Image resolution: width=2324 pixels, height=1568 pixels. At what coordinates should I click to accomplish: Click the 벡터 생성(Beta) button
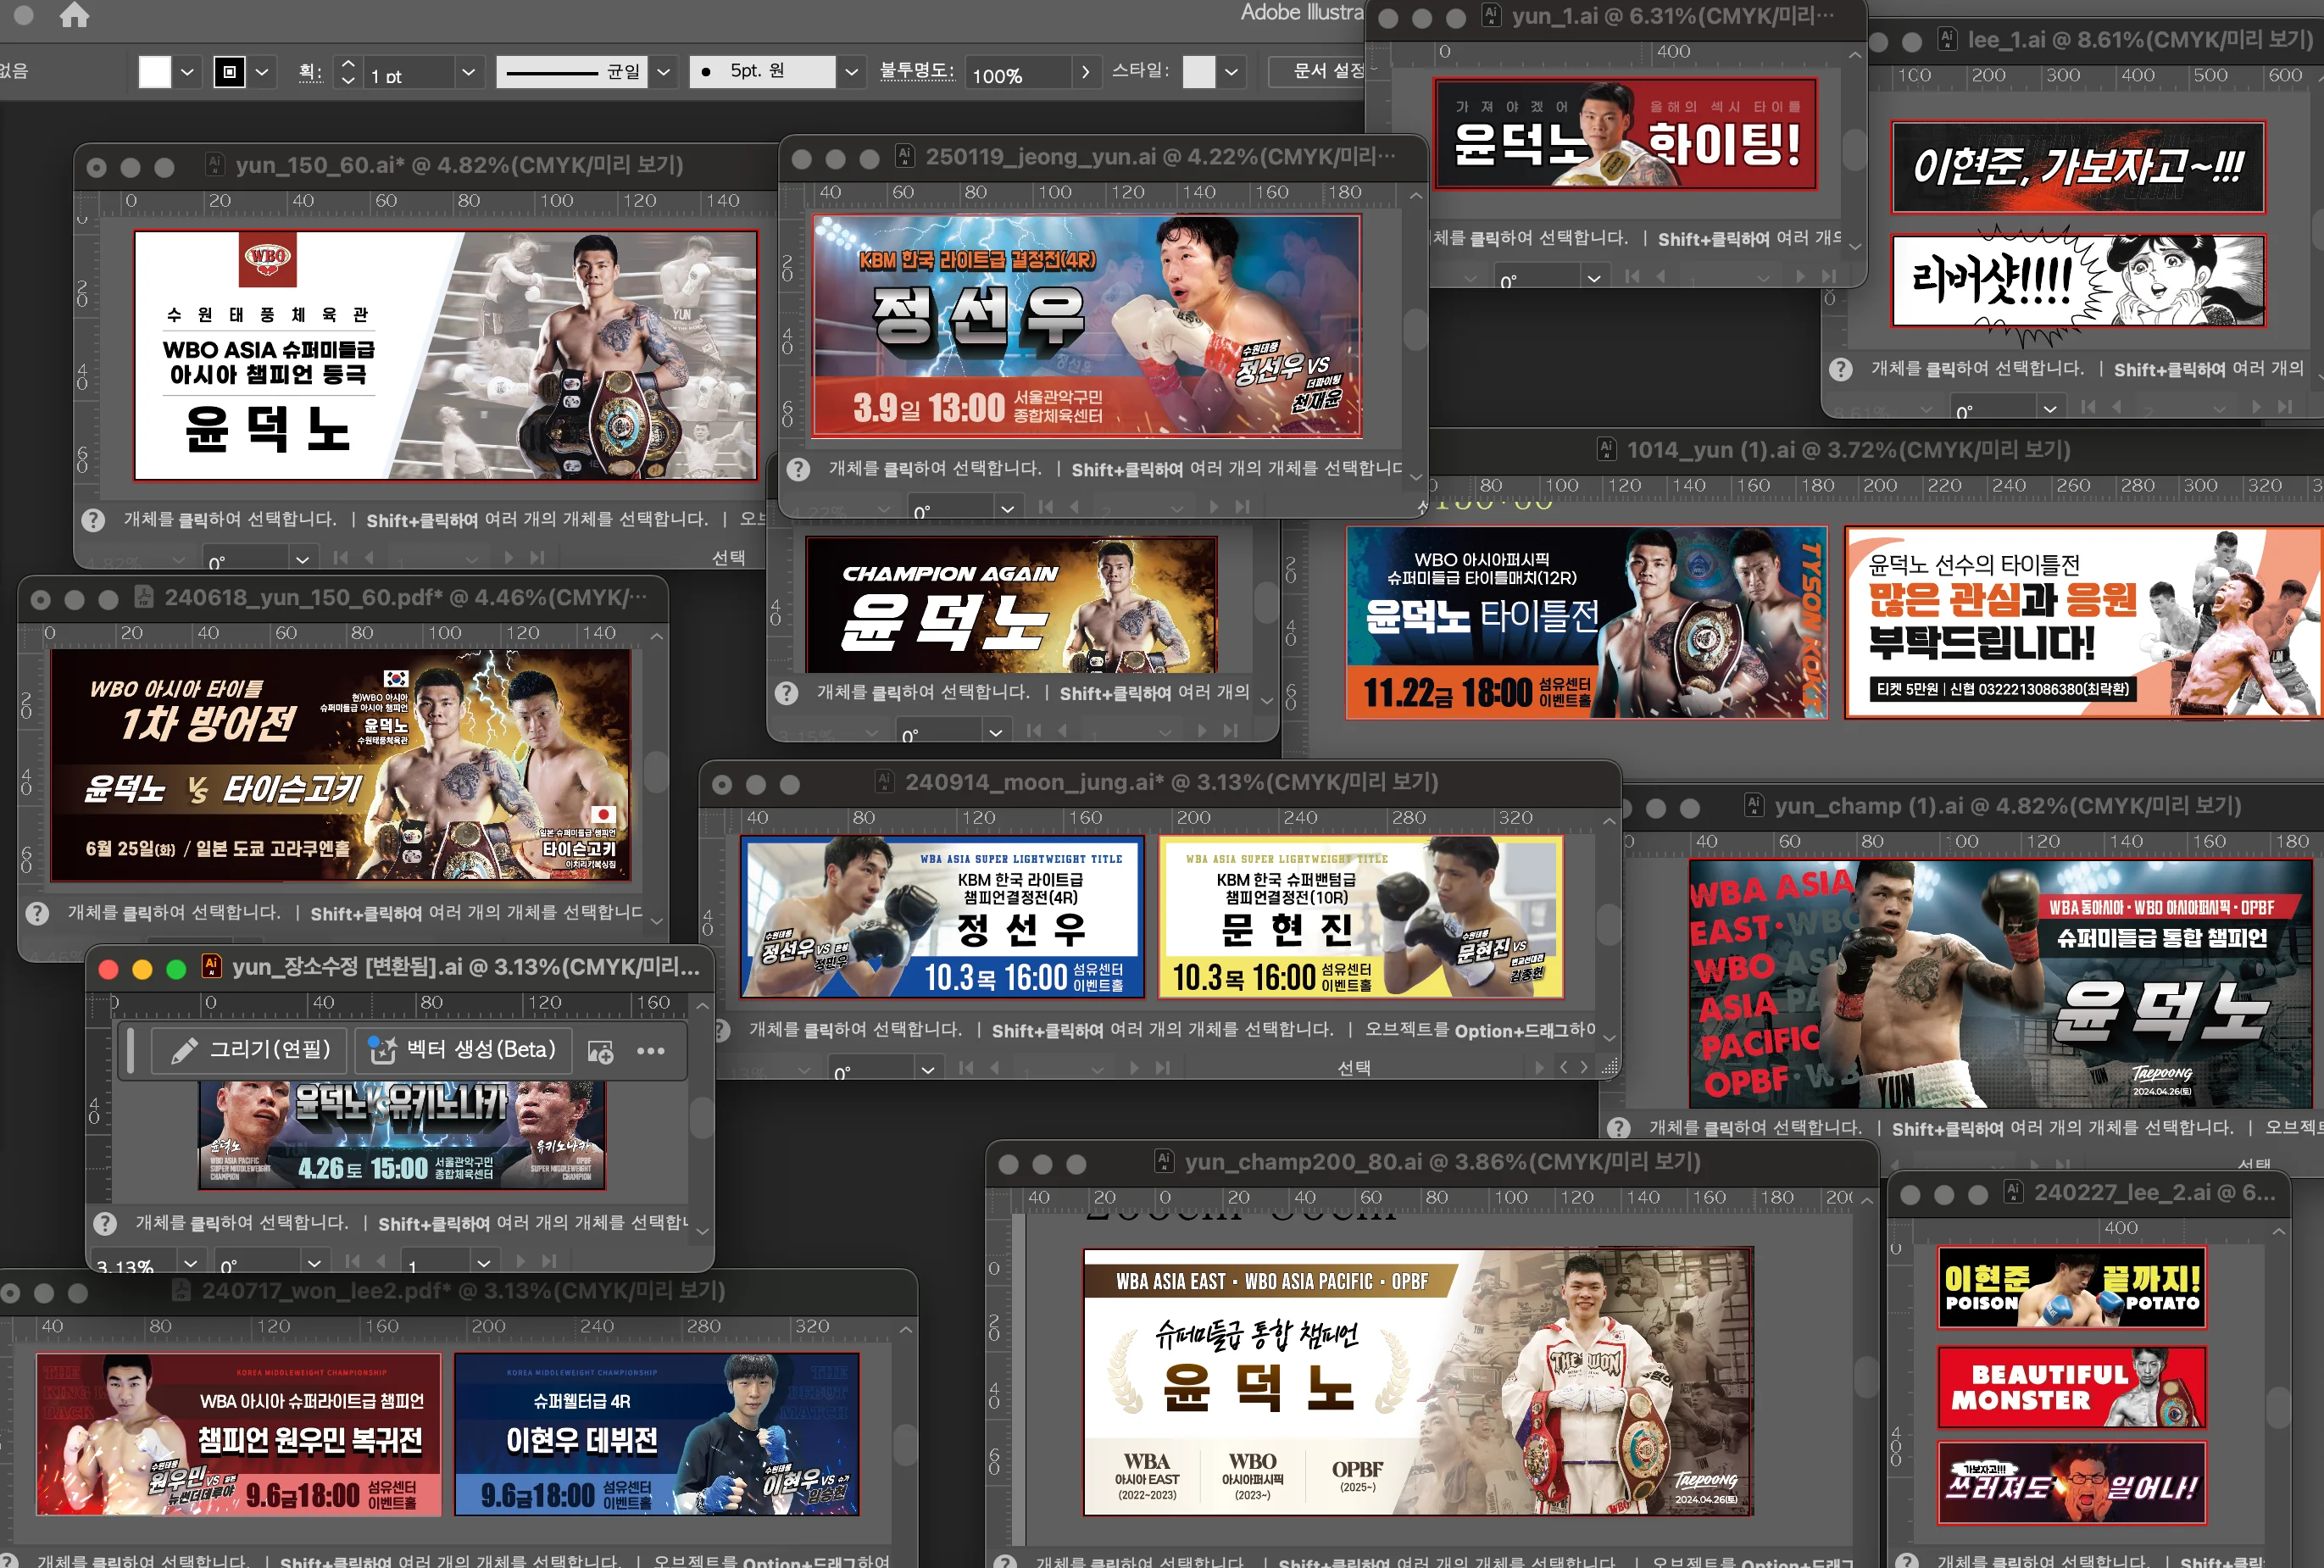point(464,1050)
